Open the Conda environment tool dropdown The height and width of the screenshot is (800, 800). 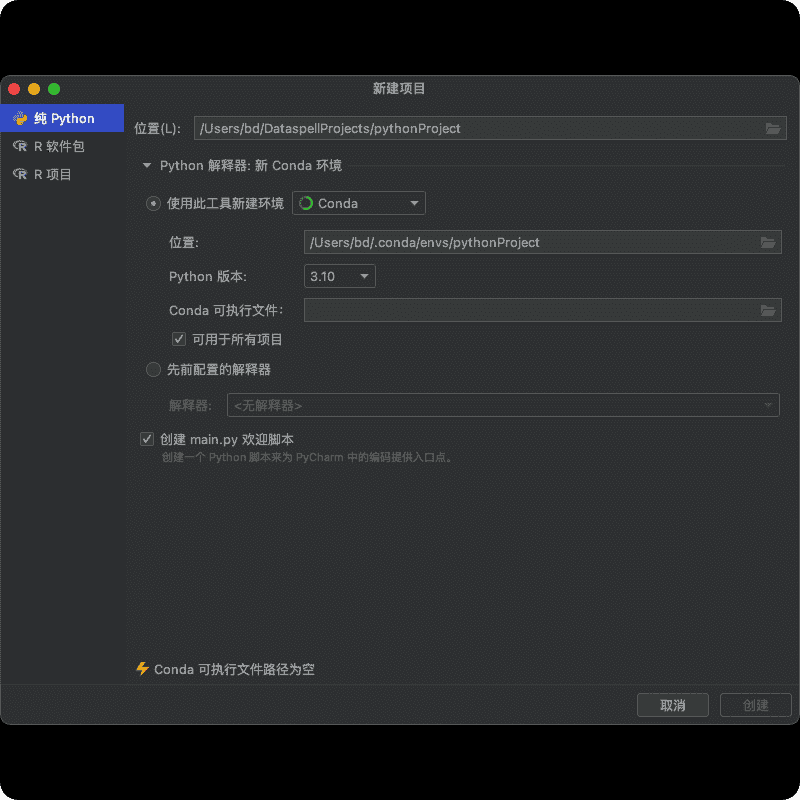[x=358, y=203]
